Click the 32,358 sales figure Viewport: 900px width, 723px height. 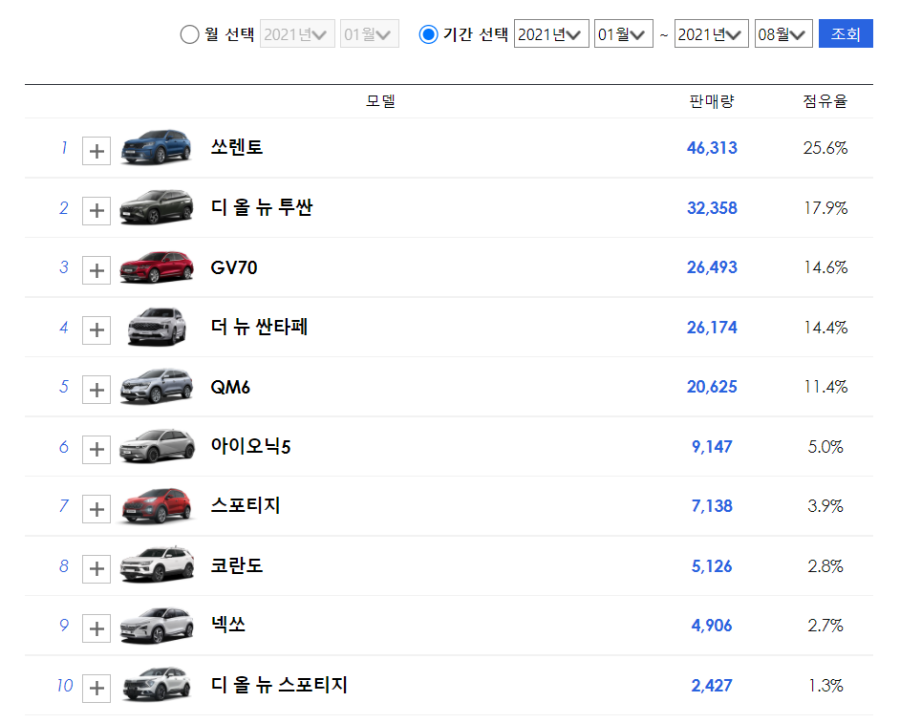coord(712,208)
